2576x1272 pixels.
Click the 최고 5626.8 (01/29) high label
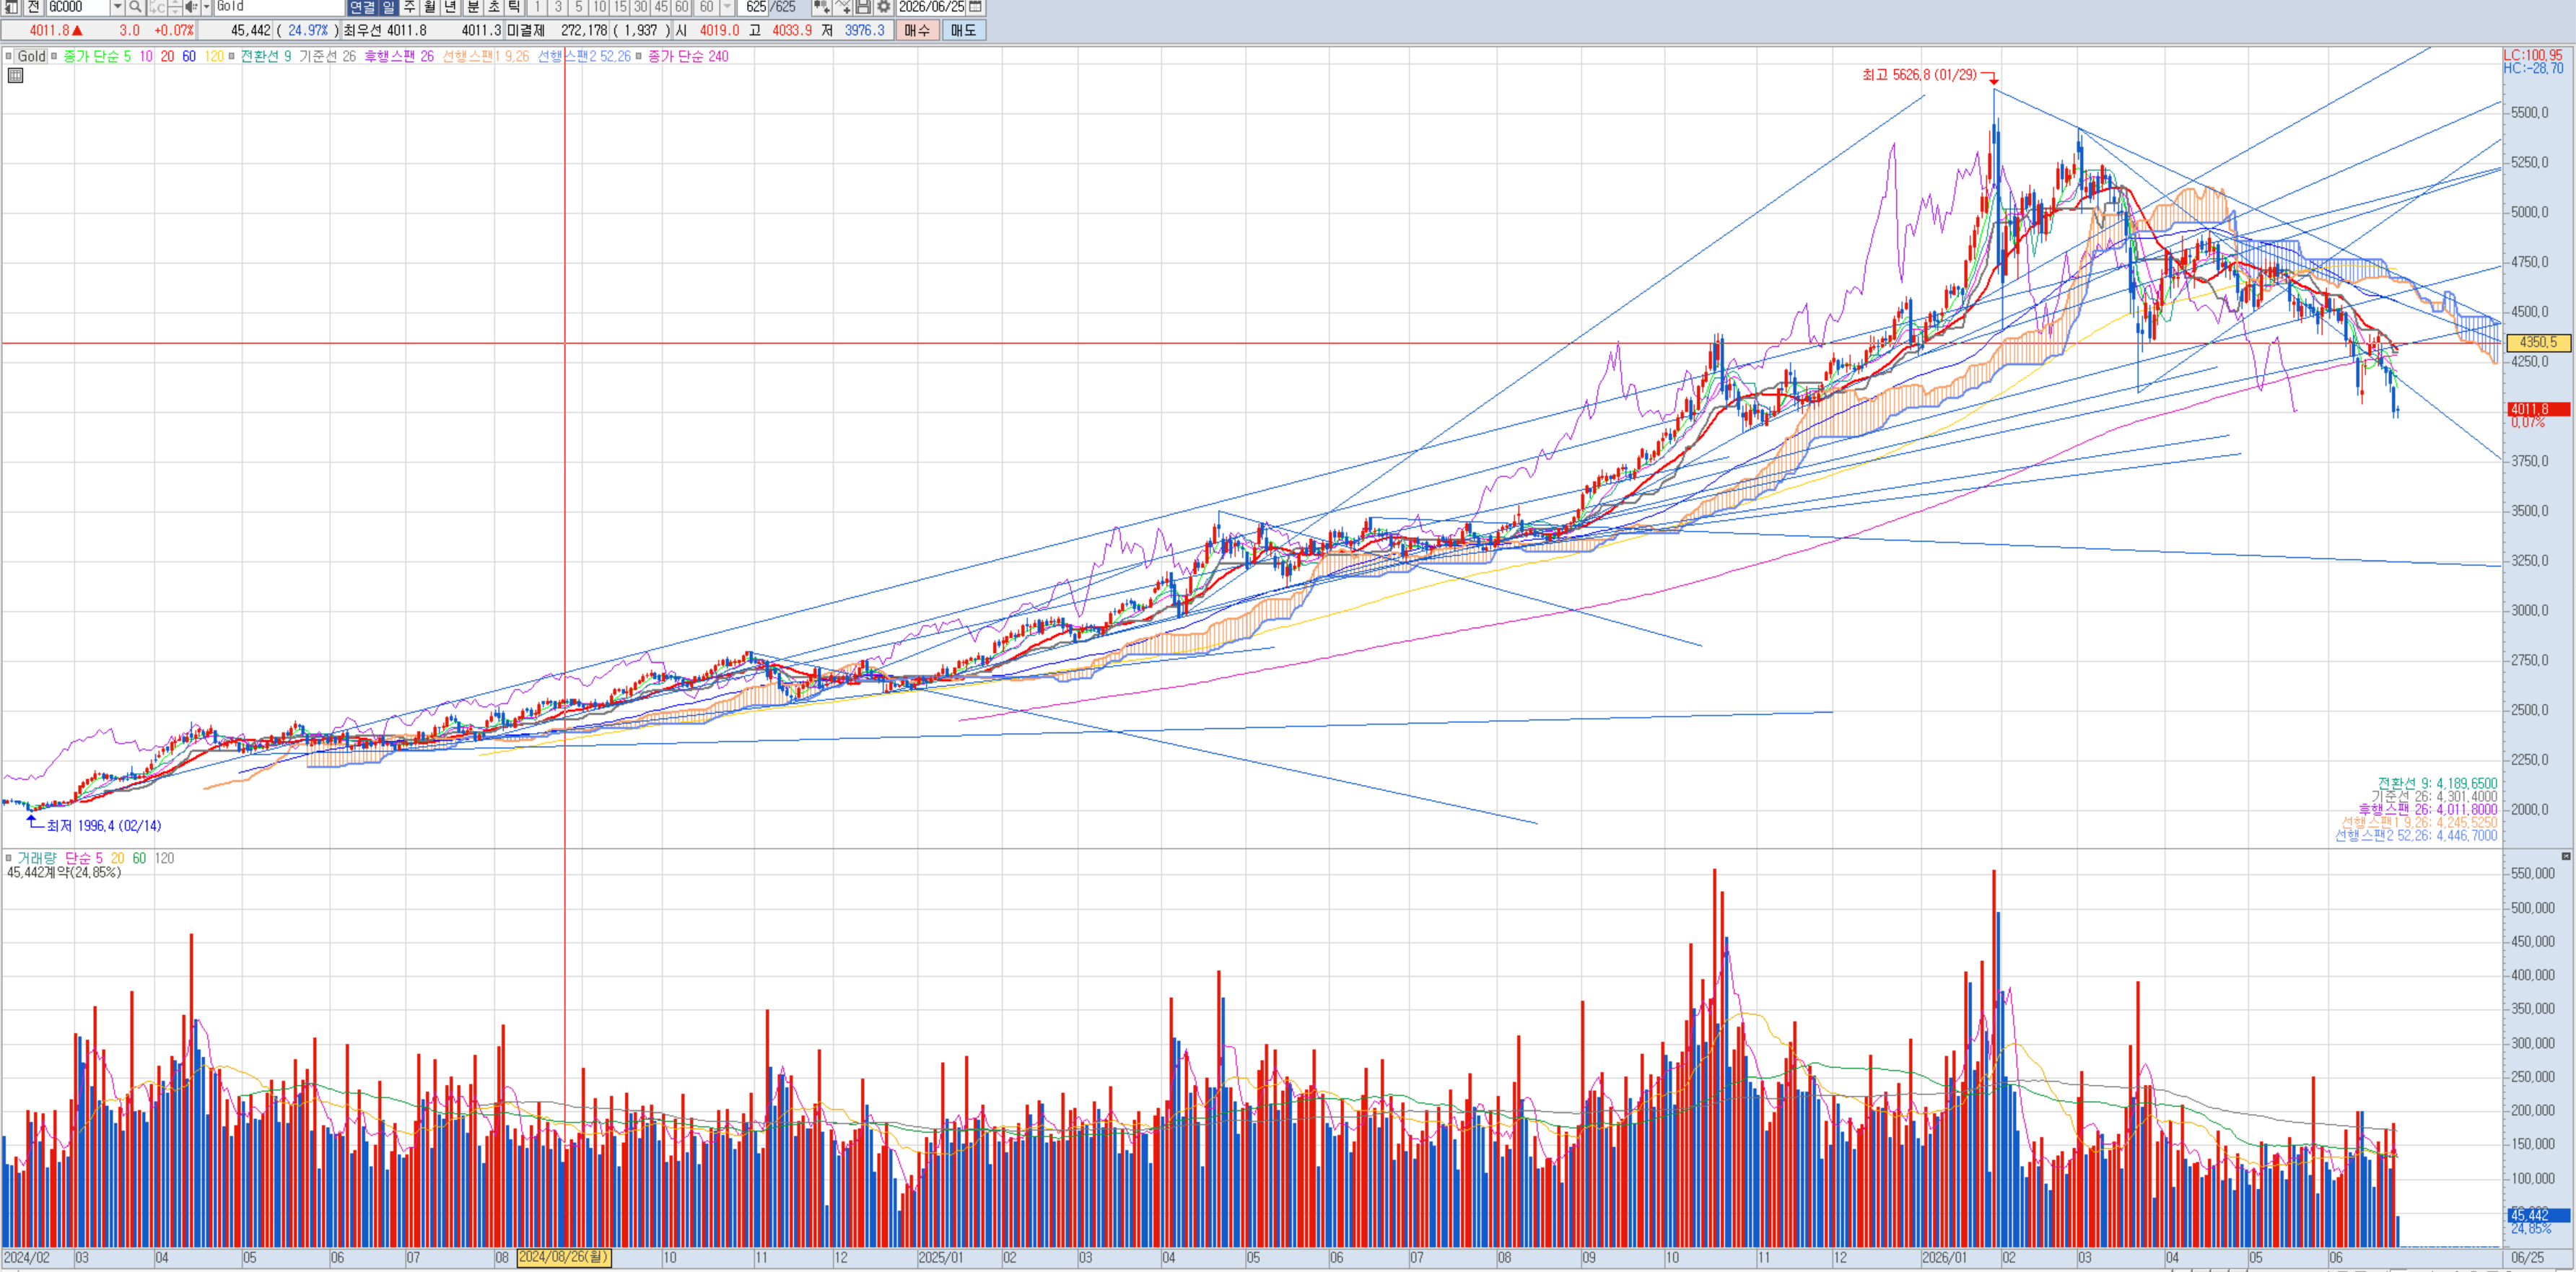1919,75
